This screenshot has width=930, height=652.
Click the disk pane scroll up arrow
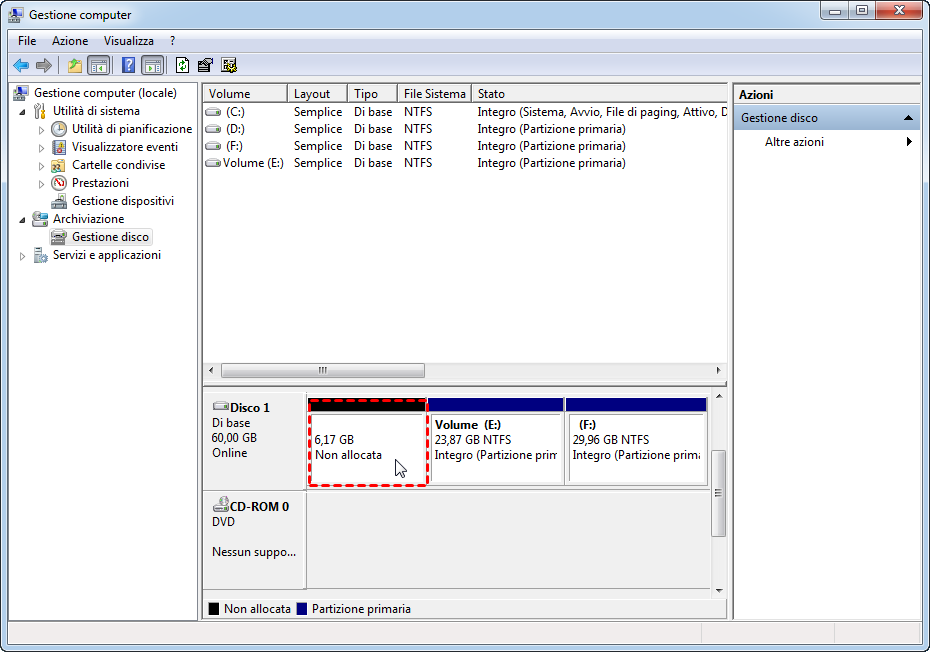(719, 396)
